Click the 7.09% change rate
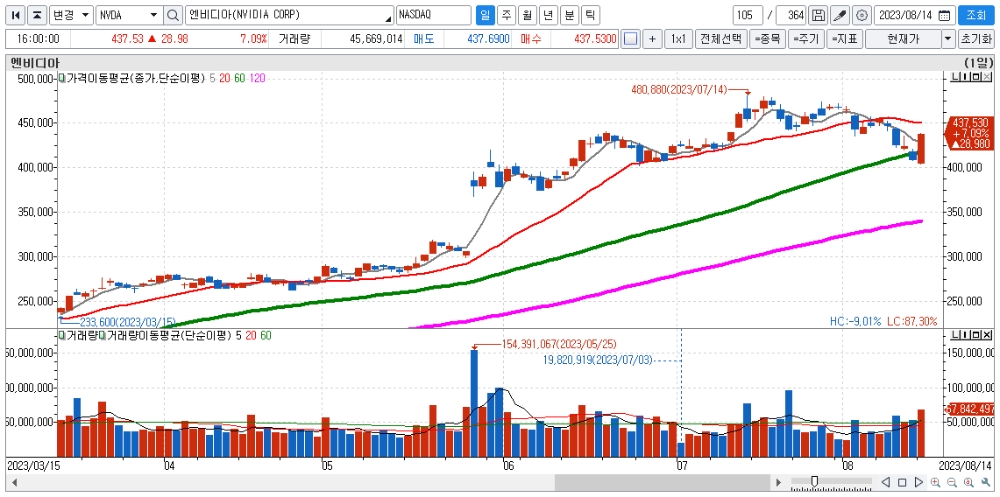 253,40
